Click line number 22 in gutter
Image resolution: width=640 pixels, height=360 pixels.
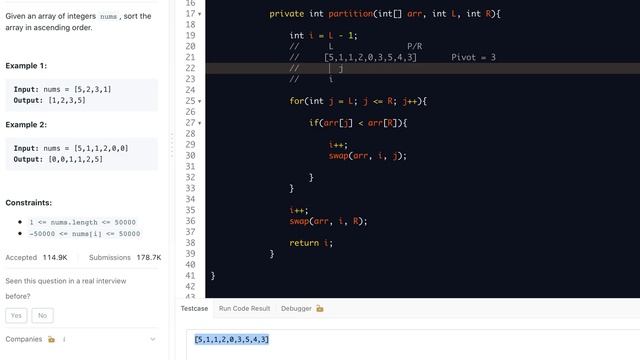pos(190,68)
